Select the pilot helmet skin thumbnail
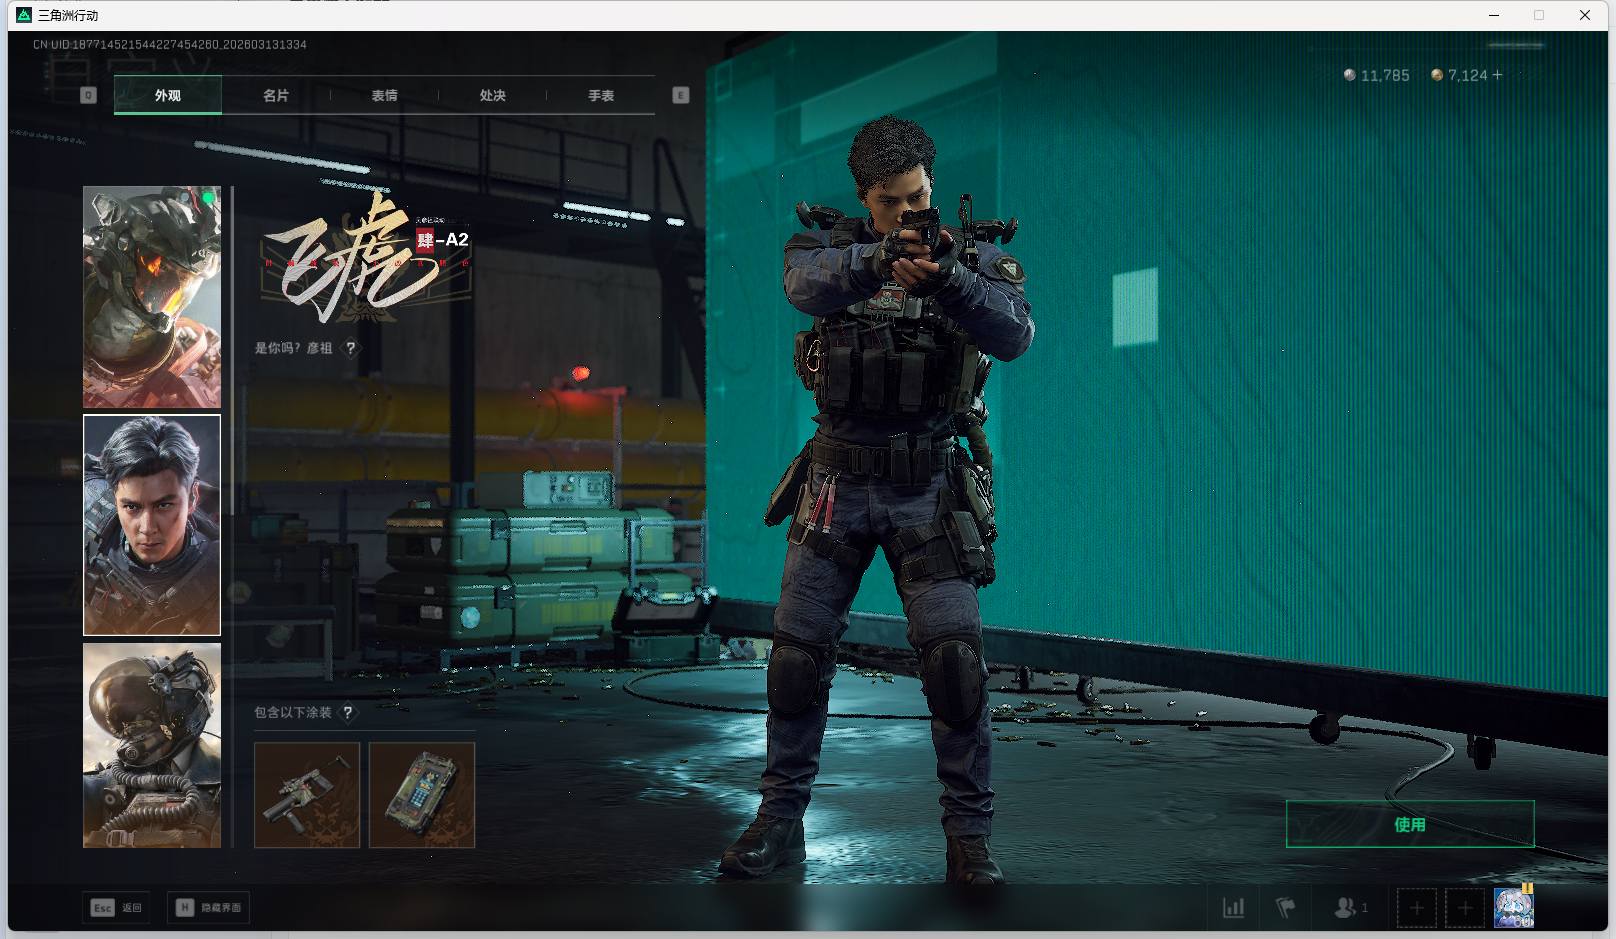The image size is (1616, 939). tap(152, 745)
